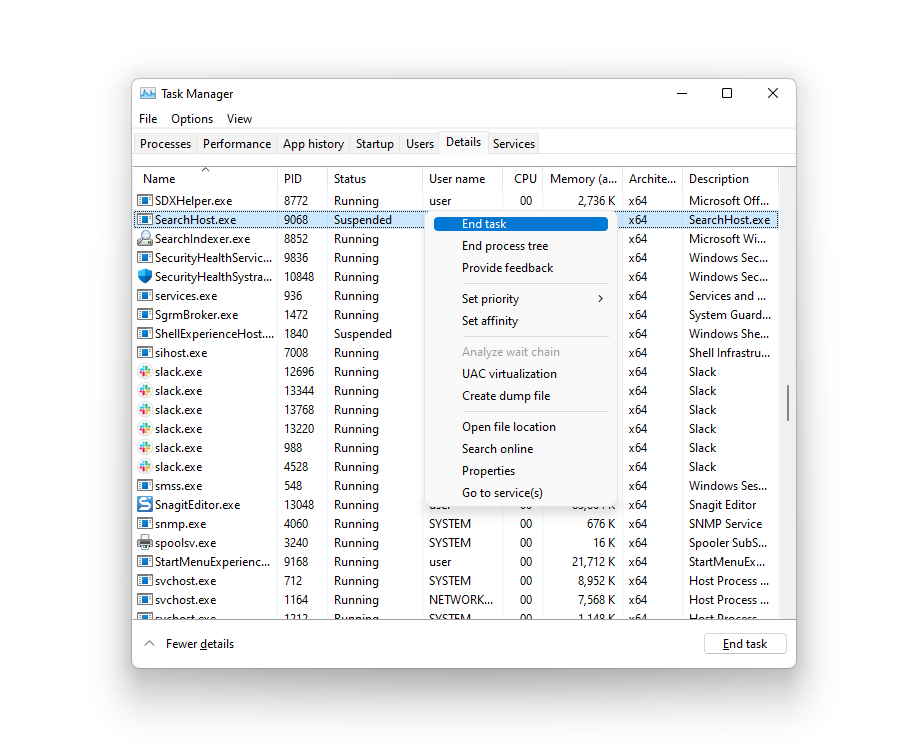
Task: Click the SgrmBroker.exe process icon
Action: [144, 315]
